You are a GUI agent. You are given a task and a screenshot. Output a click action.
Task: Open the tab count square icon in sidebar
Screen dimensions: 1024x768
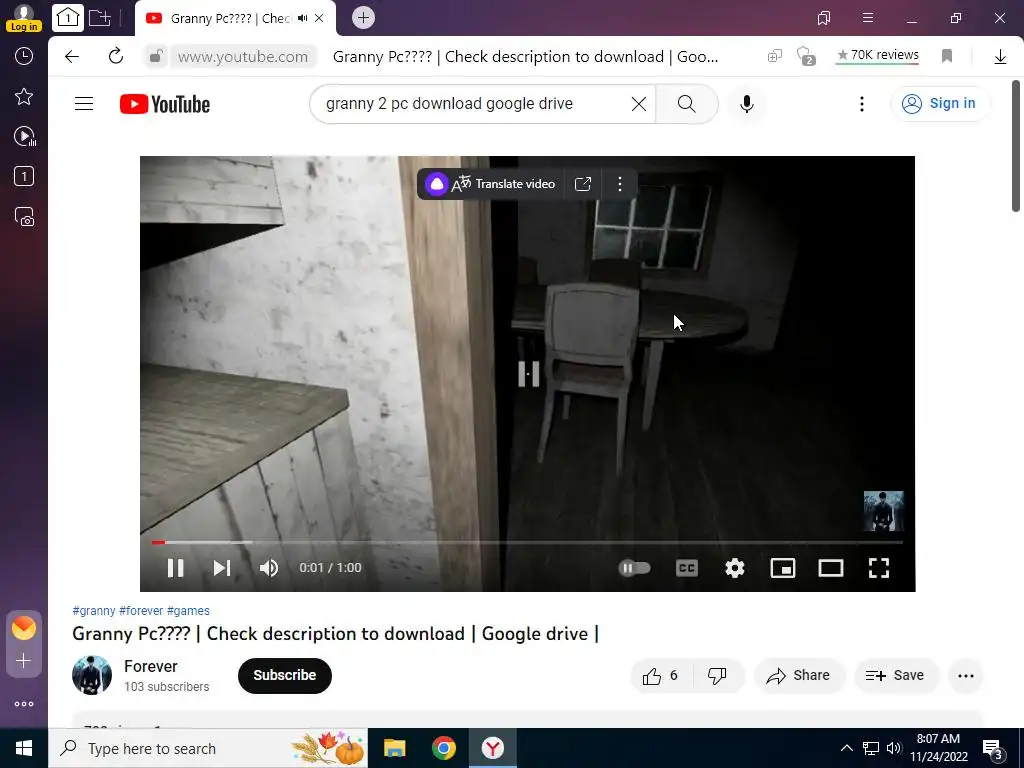(24, 176)
